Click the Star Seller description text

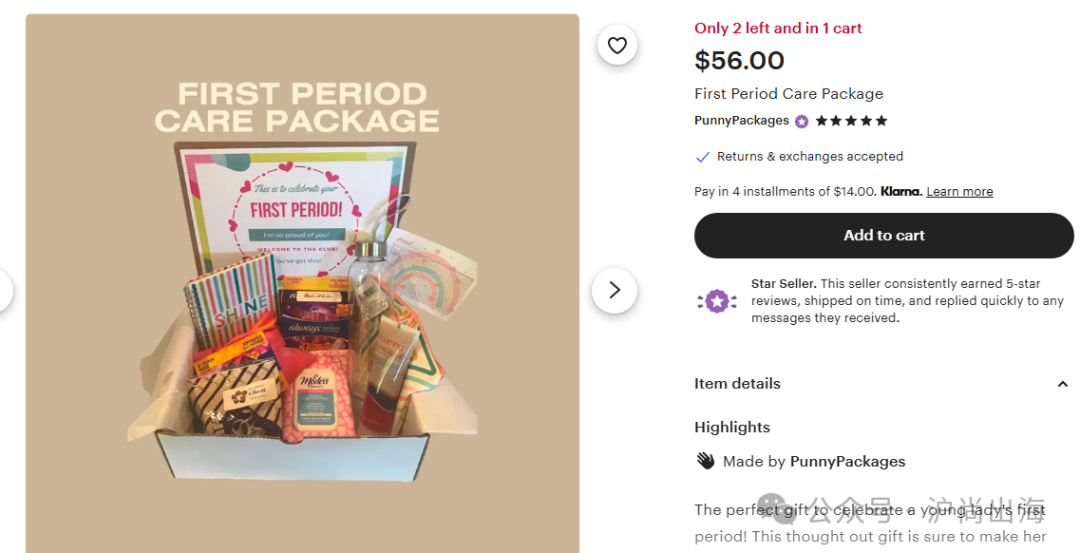pyautogui.click(x=906, y=301)
